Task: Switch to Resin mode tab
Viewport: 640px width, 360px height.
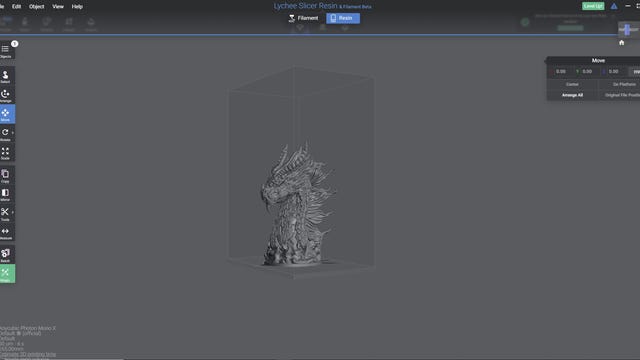Action: (x=343, y=18)
